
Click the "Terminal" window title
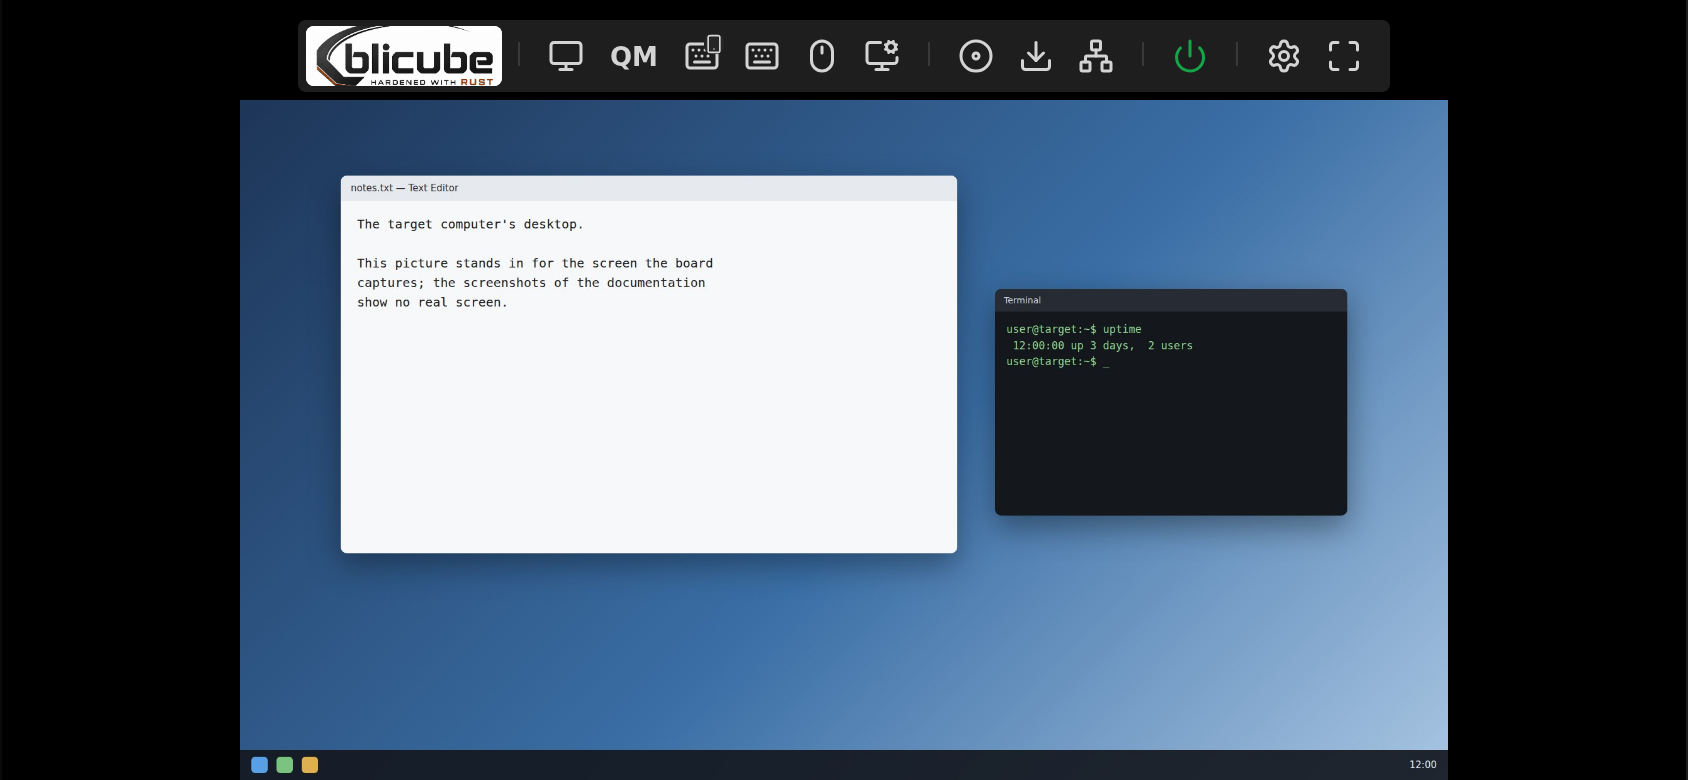click(x=1022, y=300)
